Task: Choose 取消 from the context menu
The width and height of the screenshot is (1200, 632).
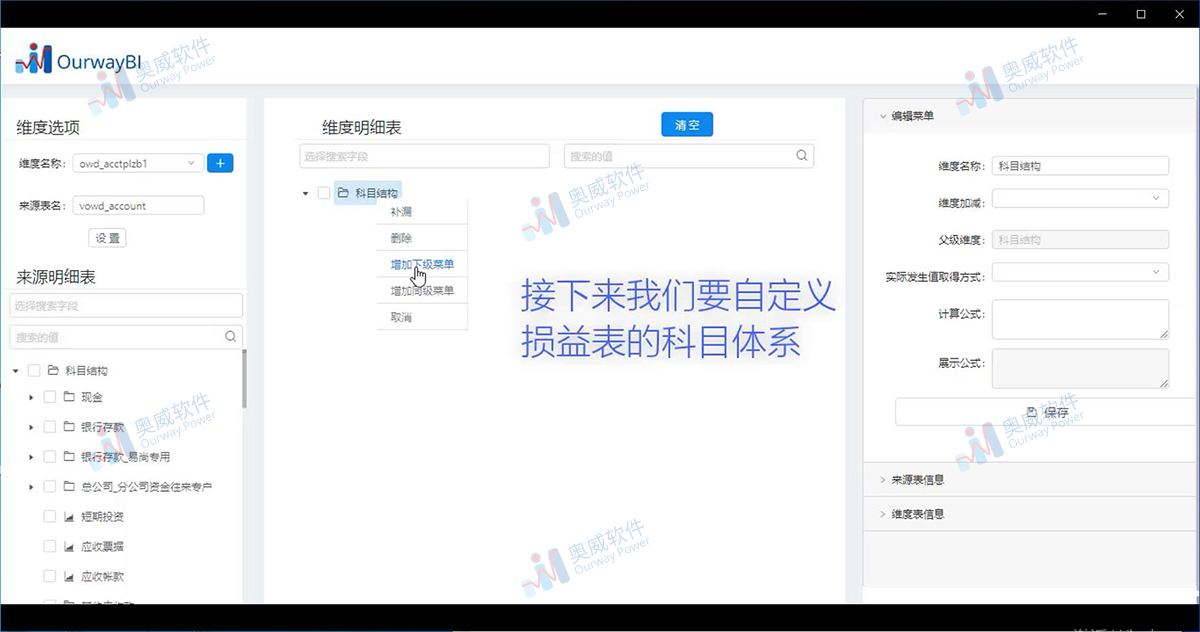Action: click(x=421, y=317)
